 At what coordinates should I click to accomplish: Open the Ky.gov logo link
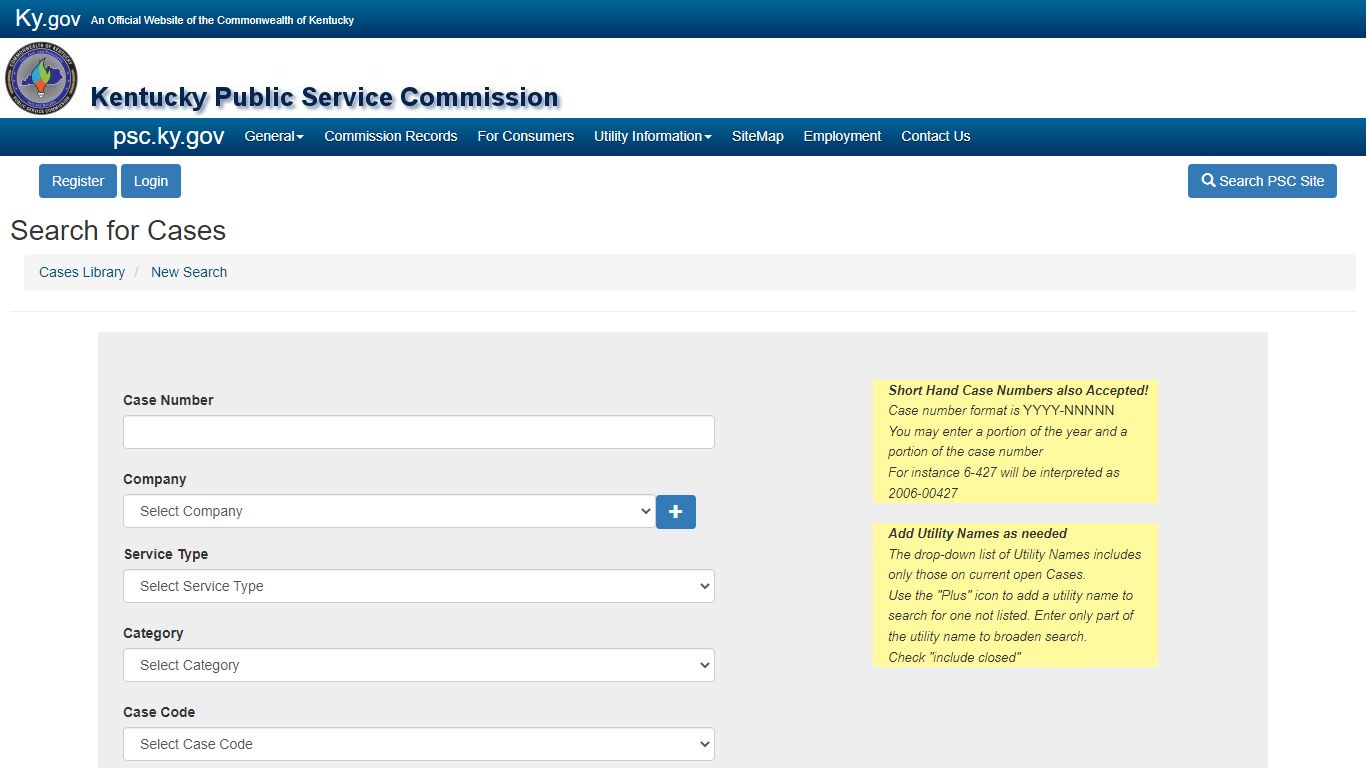tap(48, 19)
